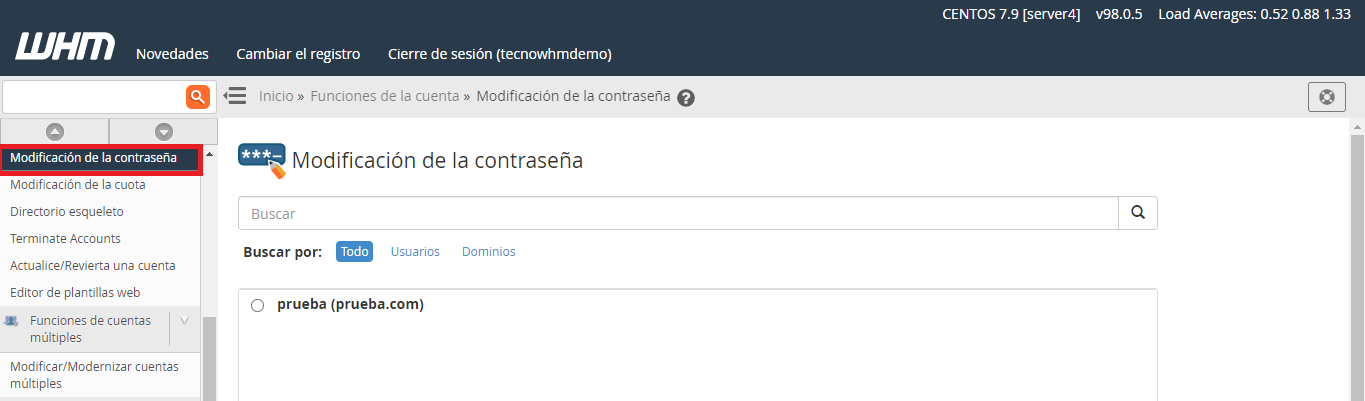Open help icon beside breadcrumb
1365x401 pixels.
coord(686,98)
